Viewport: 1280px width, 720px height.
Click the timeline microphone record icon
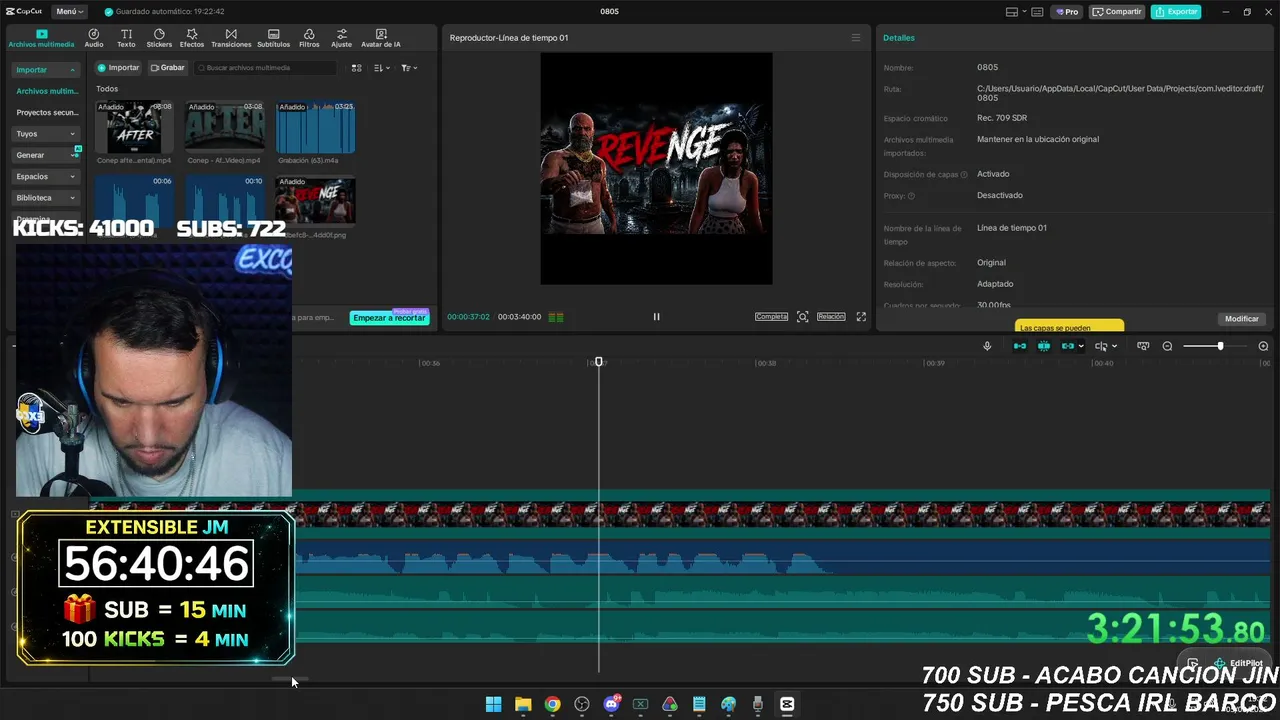tap(987, 346)
